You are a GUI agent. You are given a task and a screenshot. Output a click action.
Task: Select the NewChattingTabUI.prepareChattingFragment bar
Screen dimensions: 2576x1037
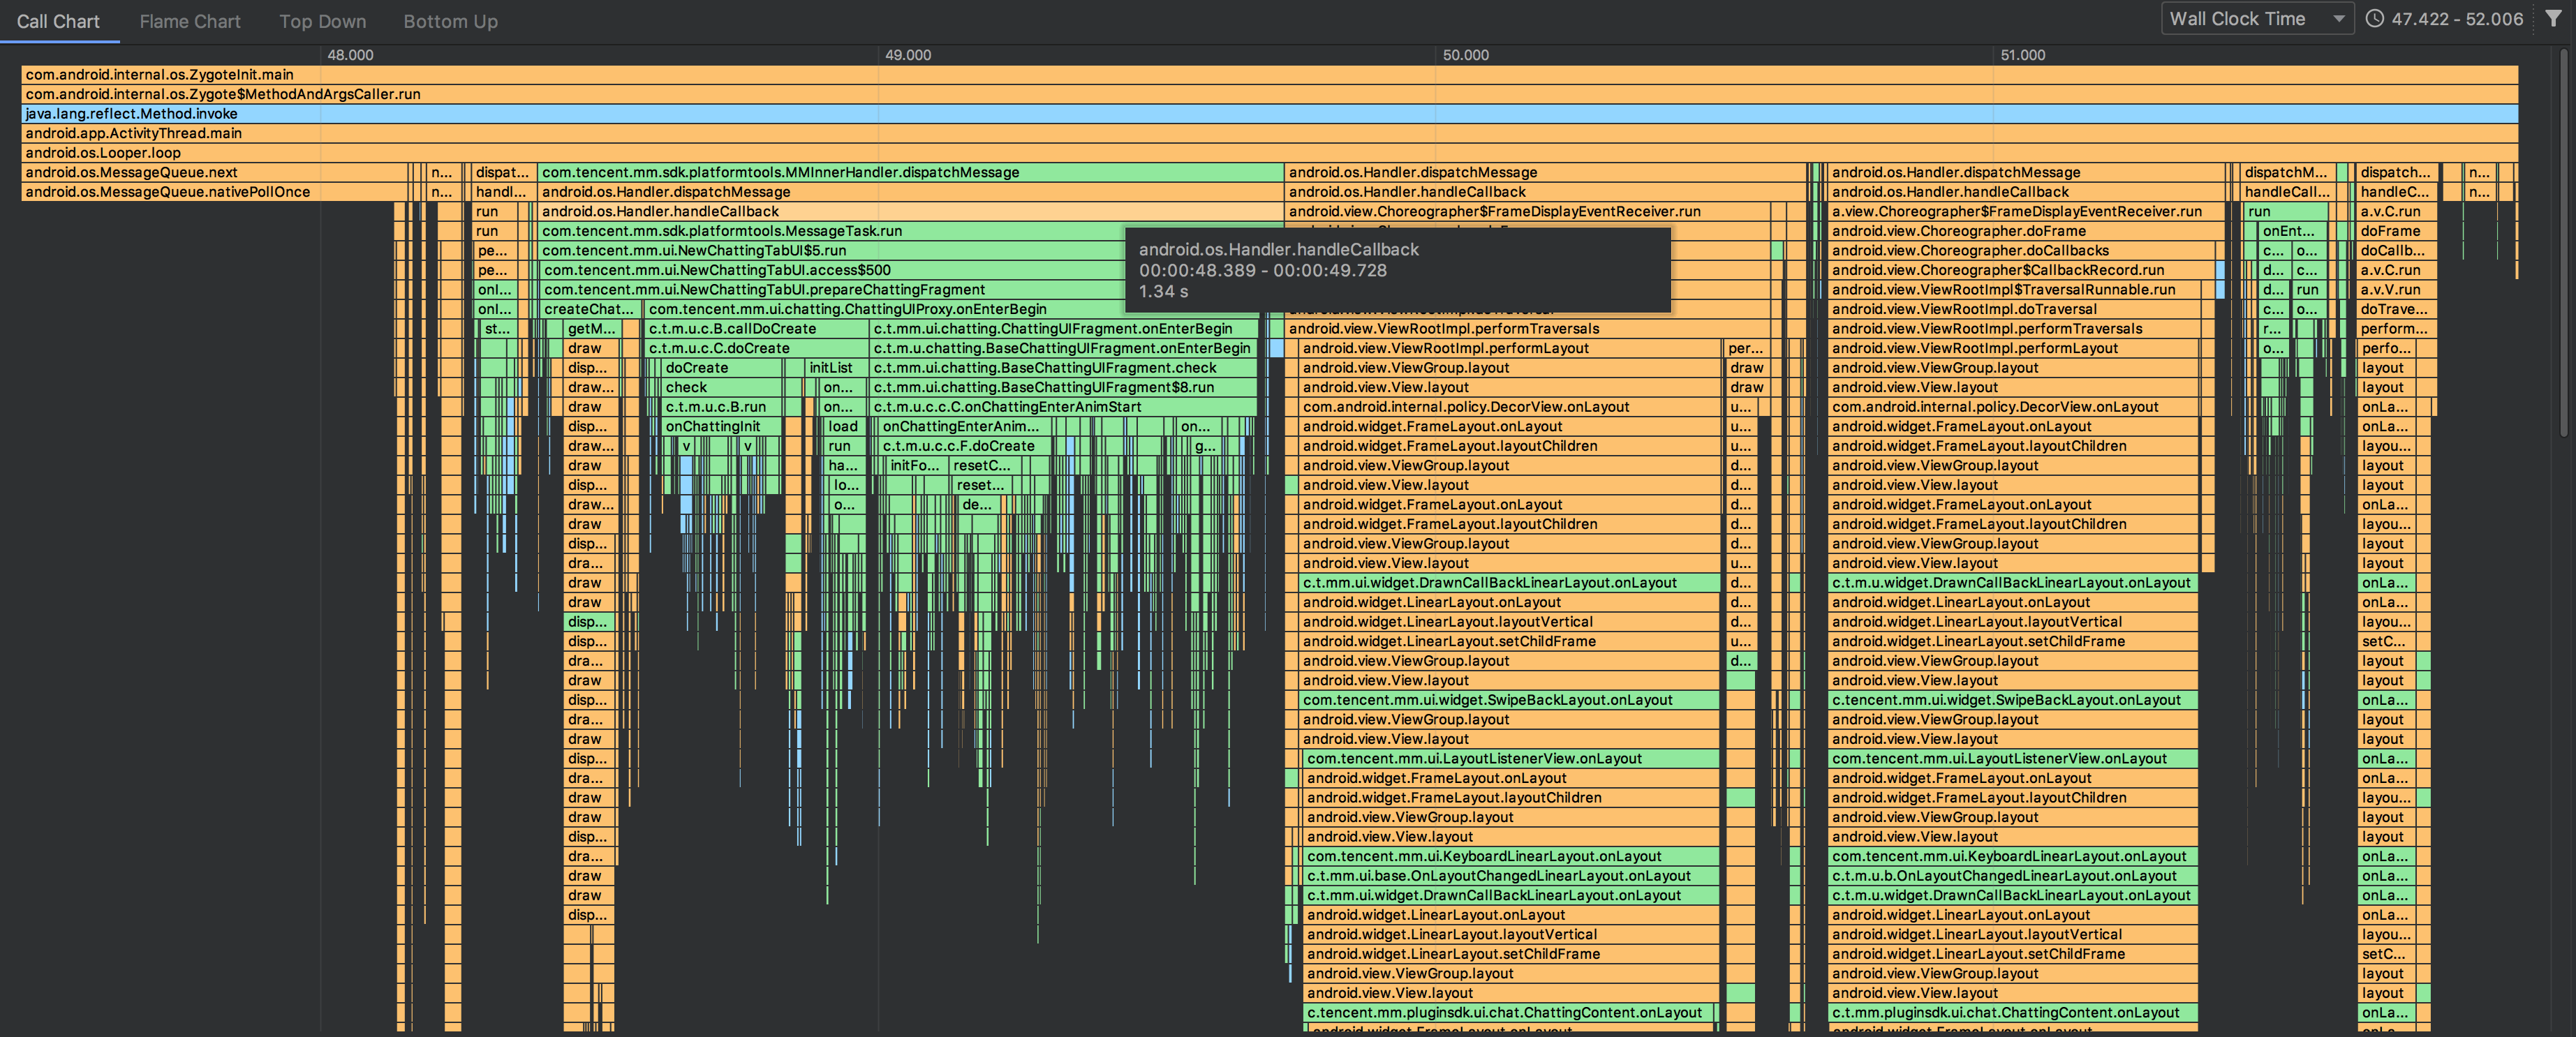pos(911,289)
